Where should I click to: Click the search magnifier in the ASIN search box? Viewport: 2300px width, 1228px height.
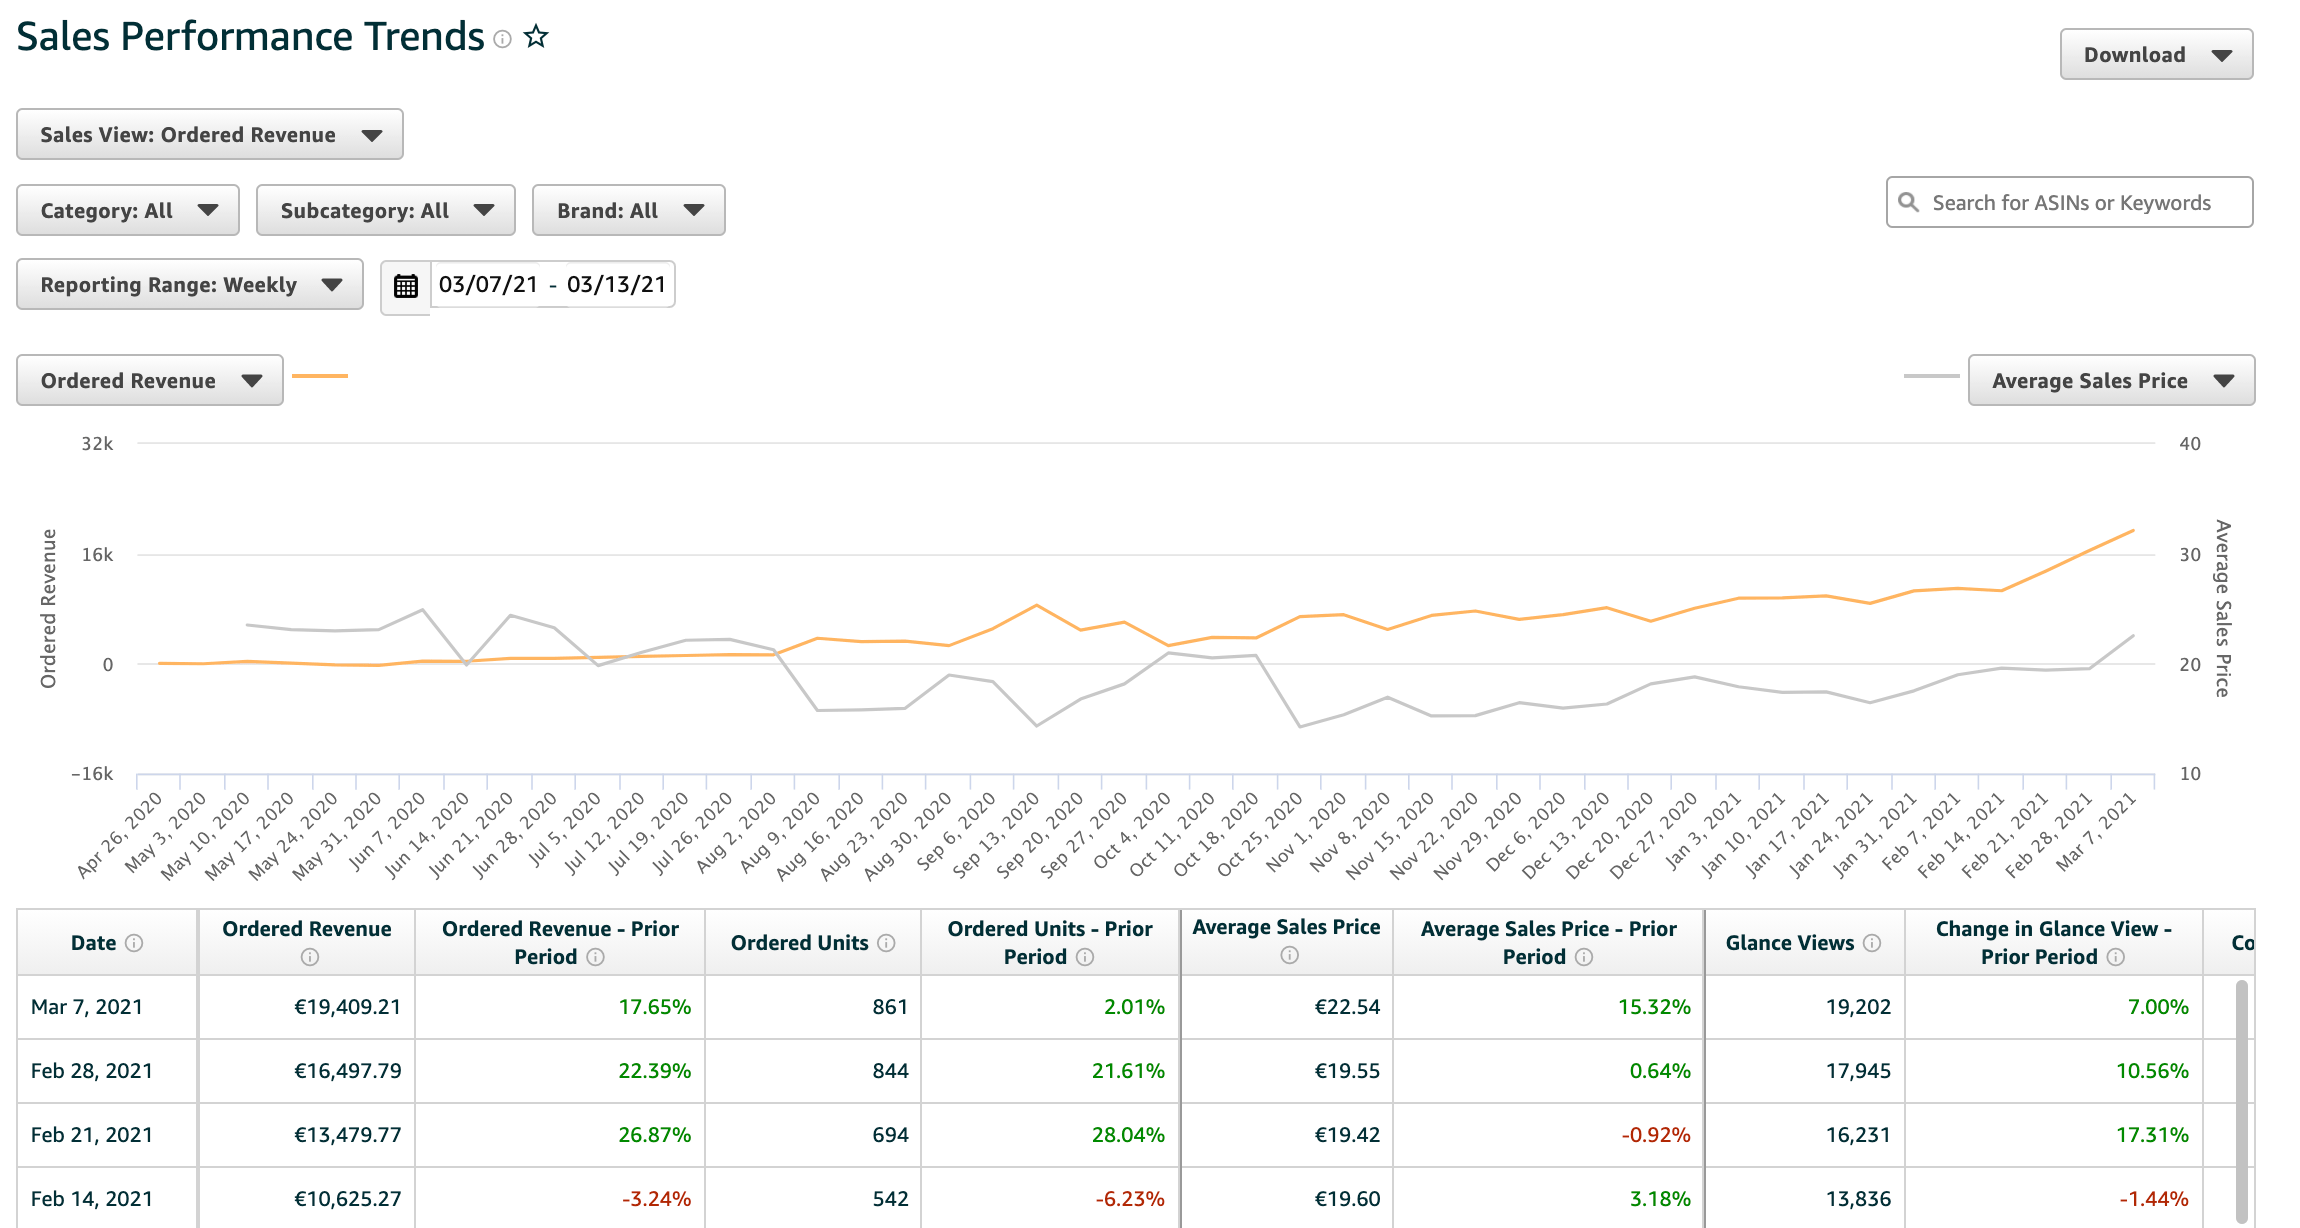[1910, 202]
